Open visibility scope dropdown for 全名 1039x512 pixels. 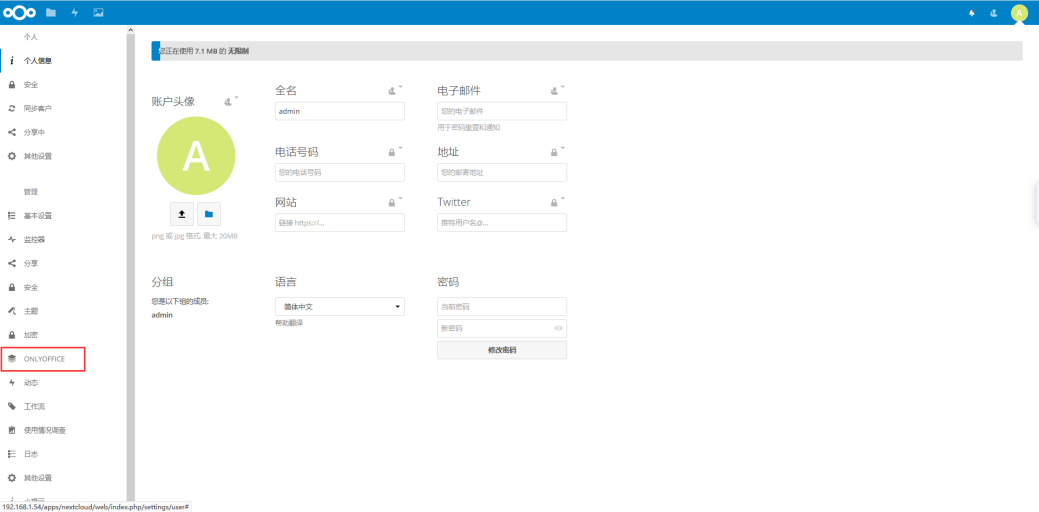(x=395, y=90)
